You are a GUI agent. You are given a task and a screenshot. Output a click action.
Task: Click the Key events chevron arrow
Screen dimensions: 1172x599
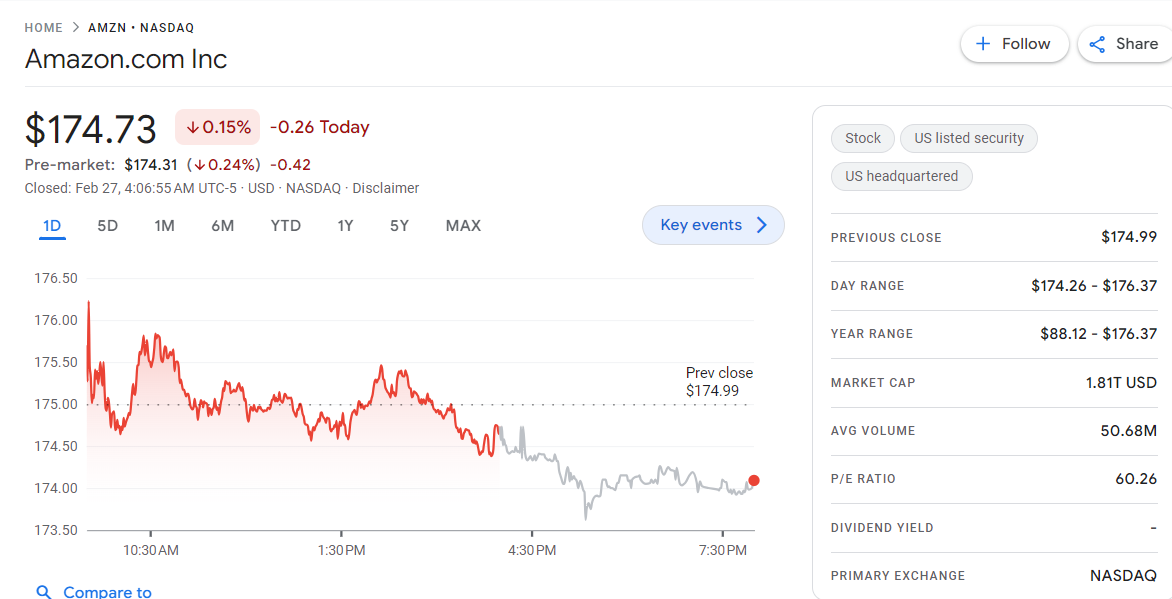click(762, 225)
